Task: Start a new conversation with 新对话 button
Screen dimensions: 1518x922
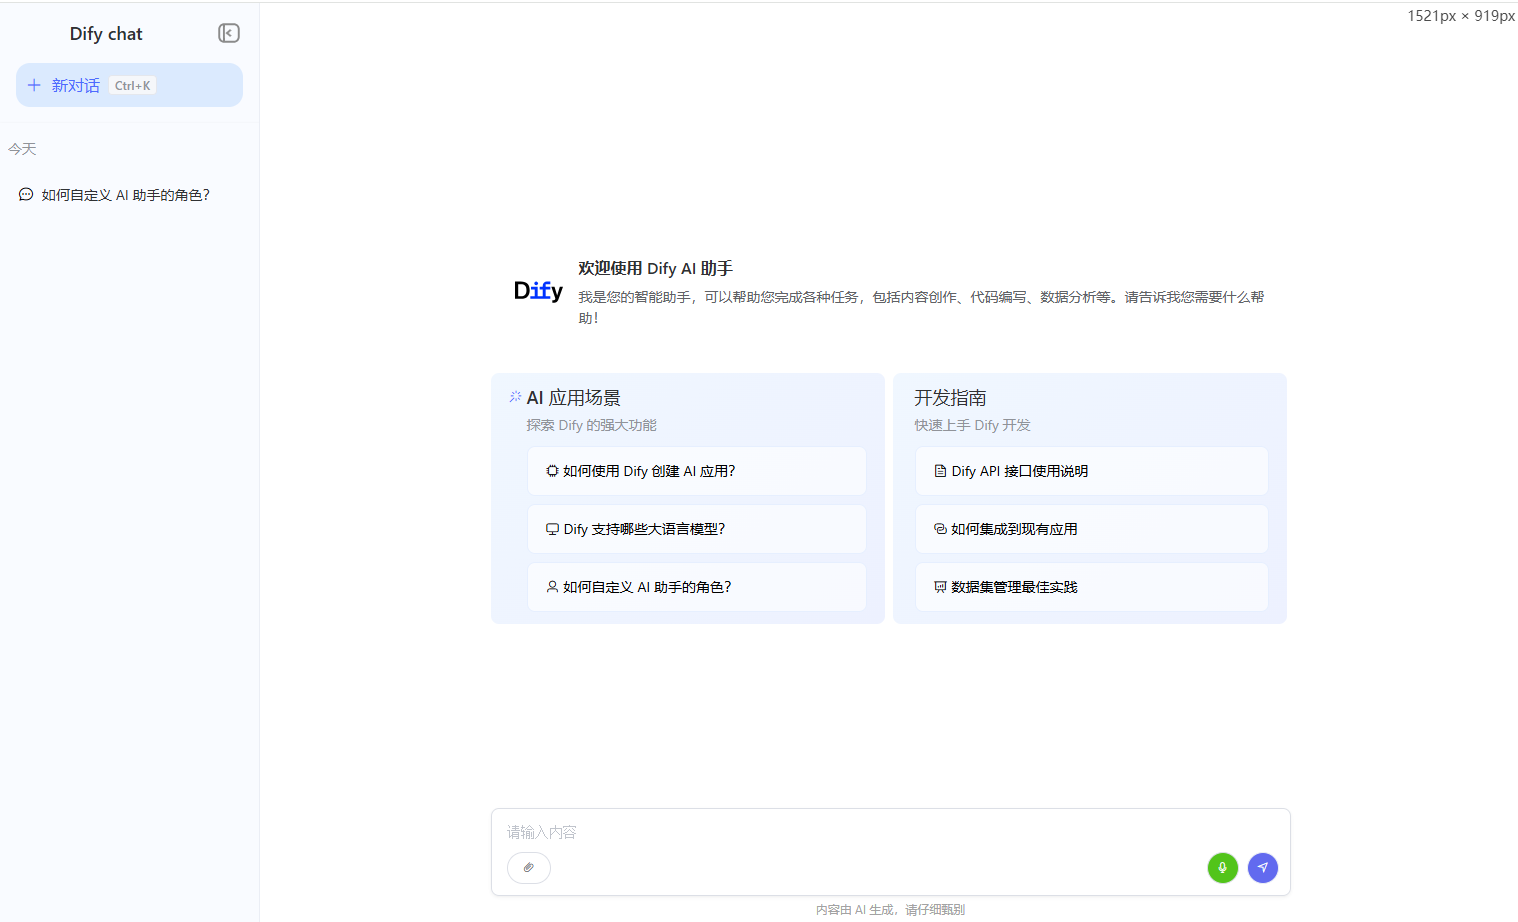Action: (129, 85)
